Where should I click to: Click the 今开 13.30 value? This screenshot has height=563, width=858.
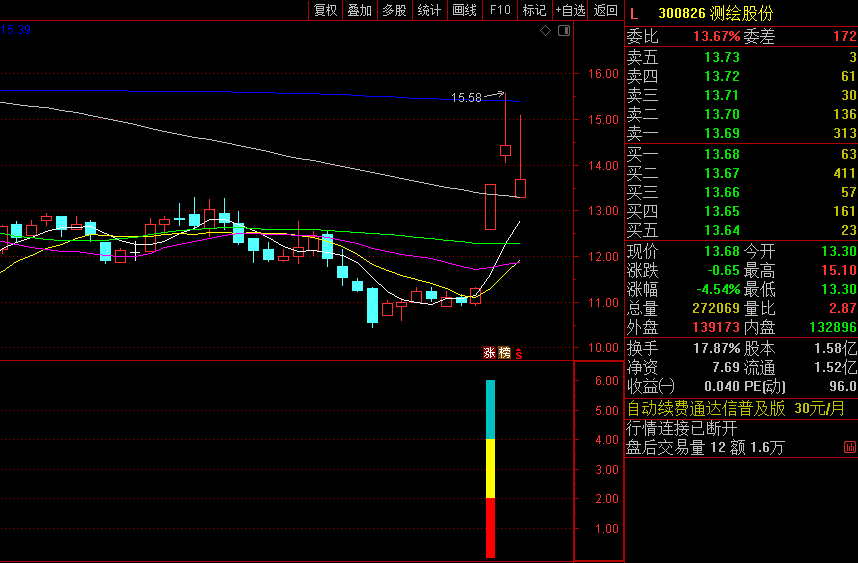click(839, 252)
